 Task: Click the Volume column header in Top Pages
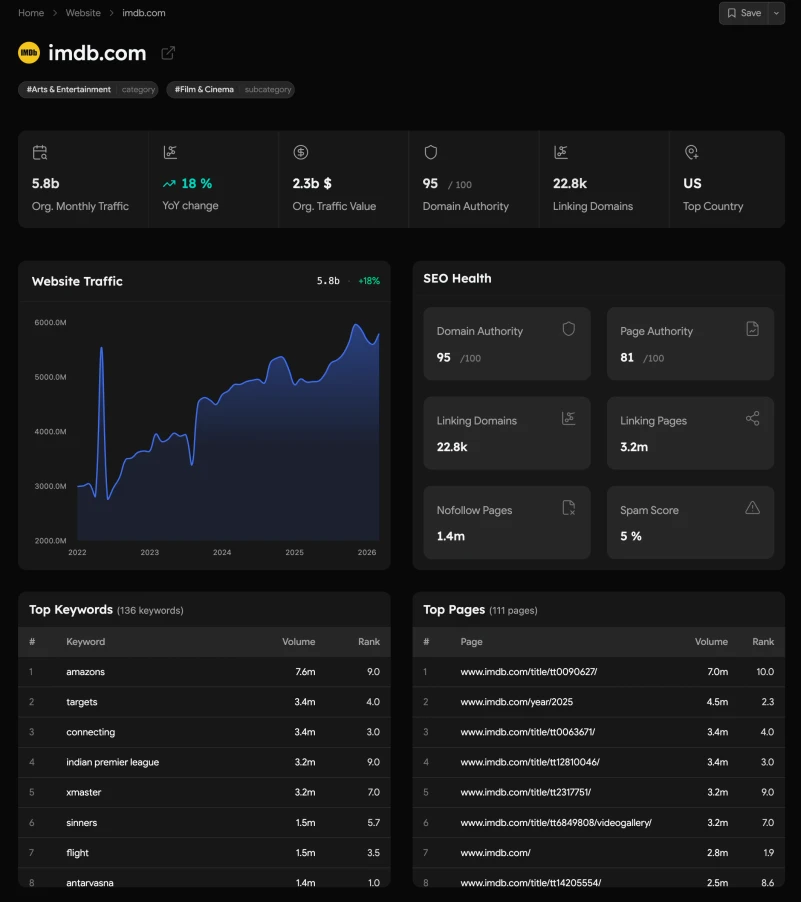711,642
